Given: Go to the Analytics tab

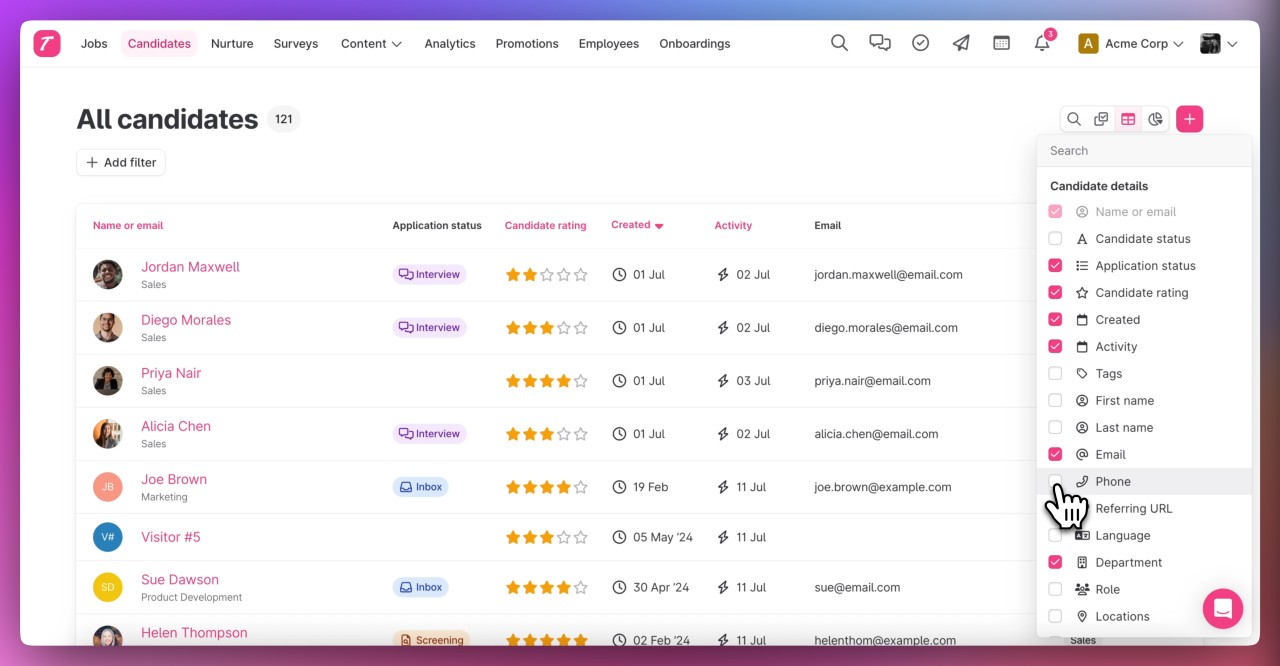Looking at the screenshot, I should [449, 43].
